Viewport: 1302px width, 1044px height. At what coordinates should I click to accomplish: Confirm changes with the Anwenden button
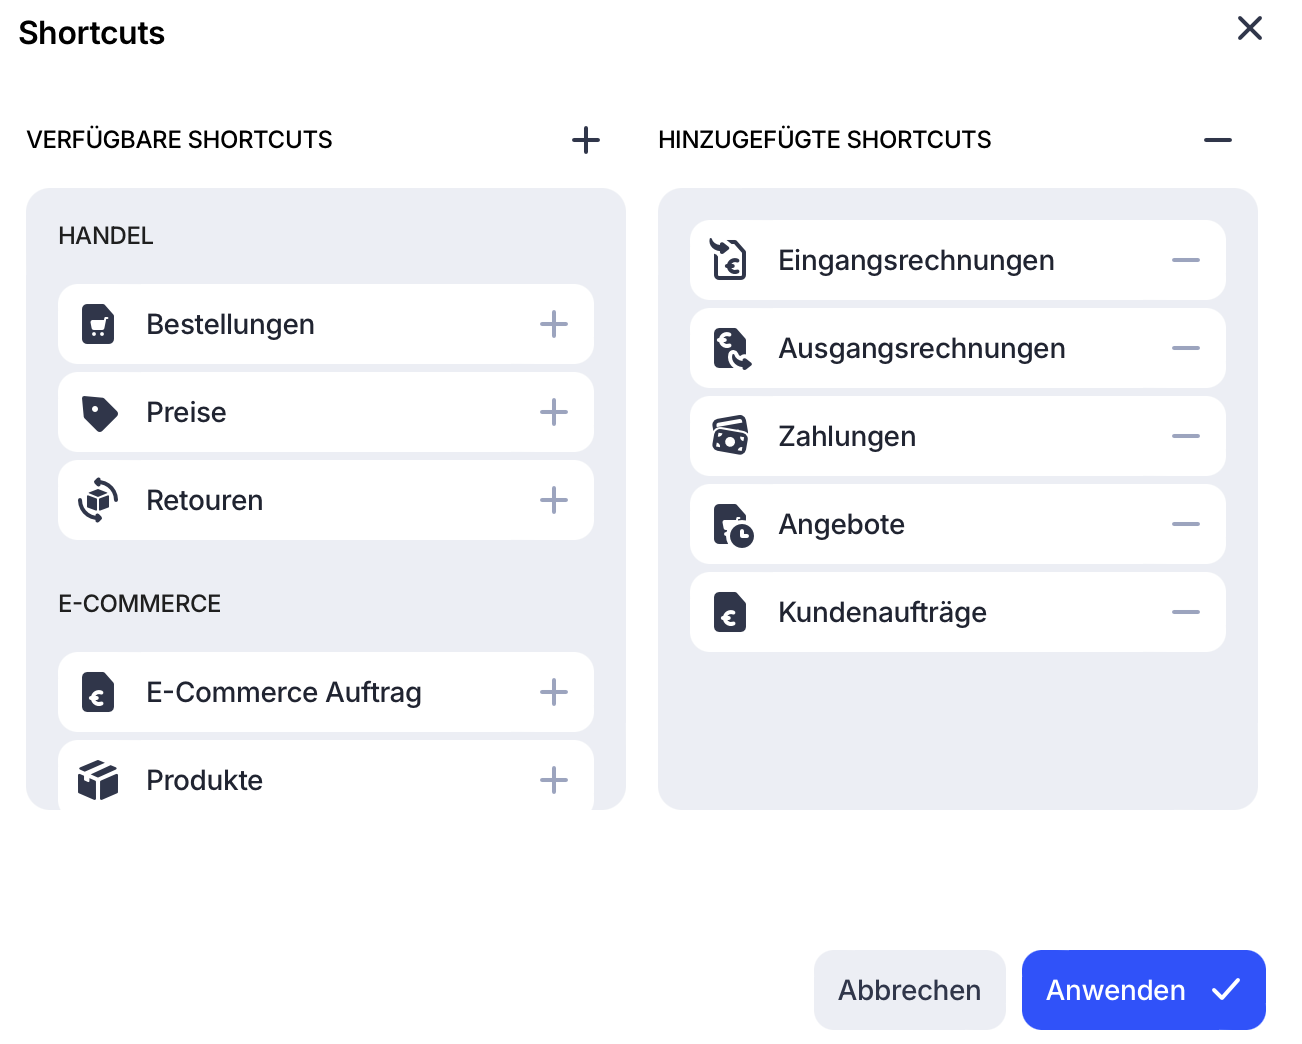pos(1143,990)
